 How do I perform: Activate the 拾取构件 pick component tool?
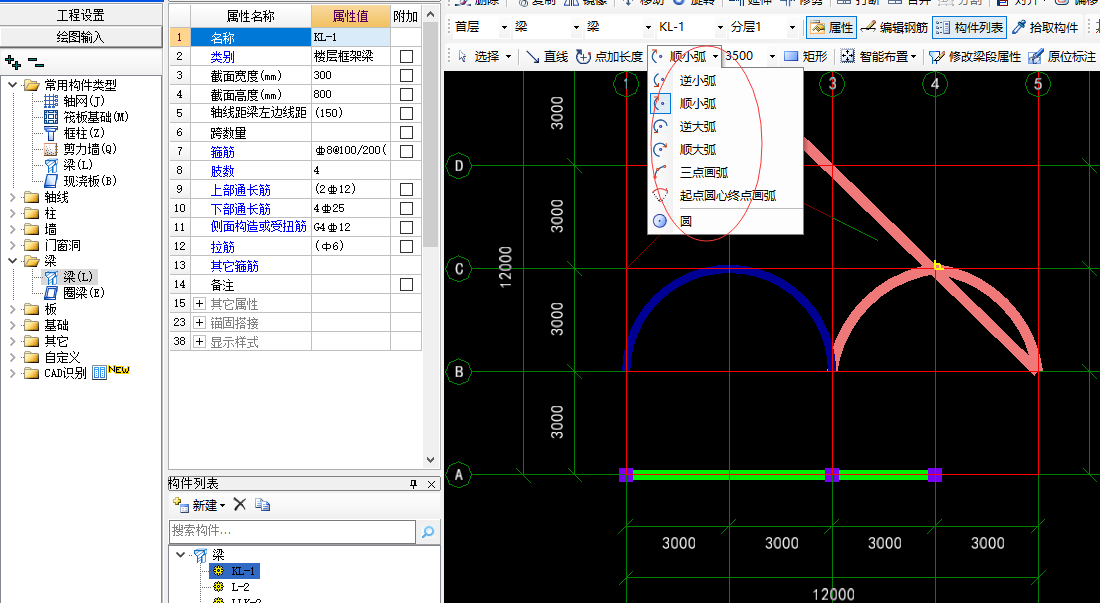tap(1045, 27)
